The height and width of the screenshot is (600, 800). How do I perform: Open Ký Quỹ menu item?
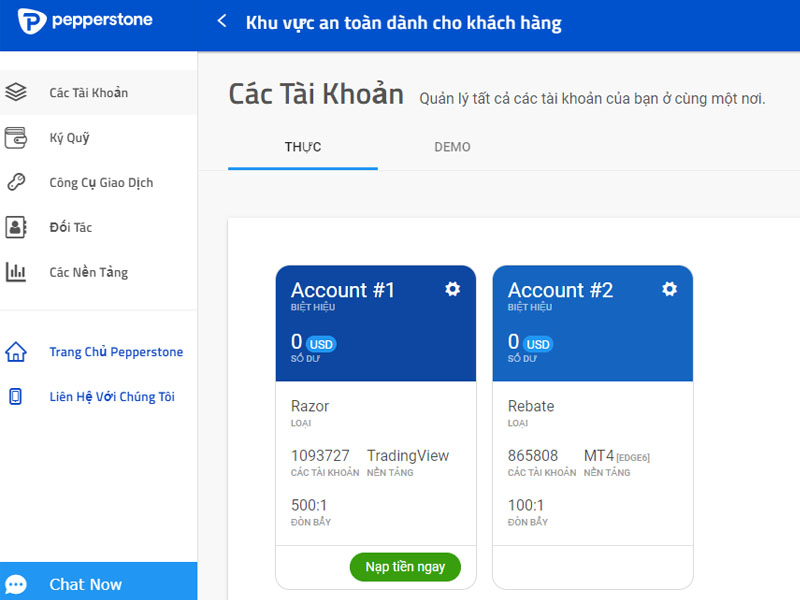[98, 138]
